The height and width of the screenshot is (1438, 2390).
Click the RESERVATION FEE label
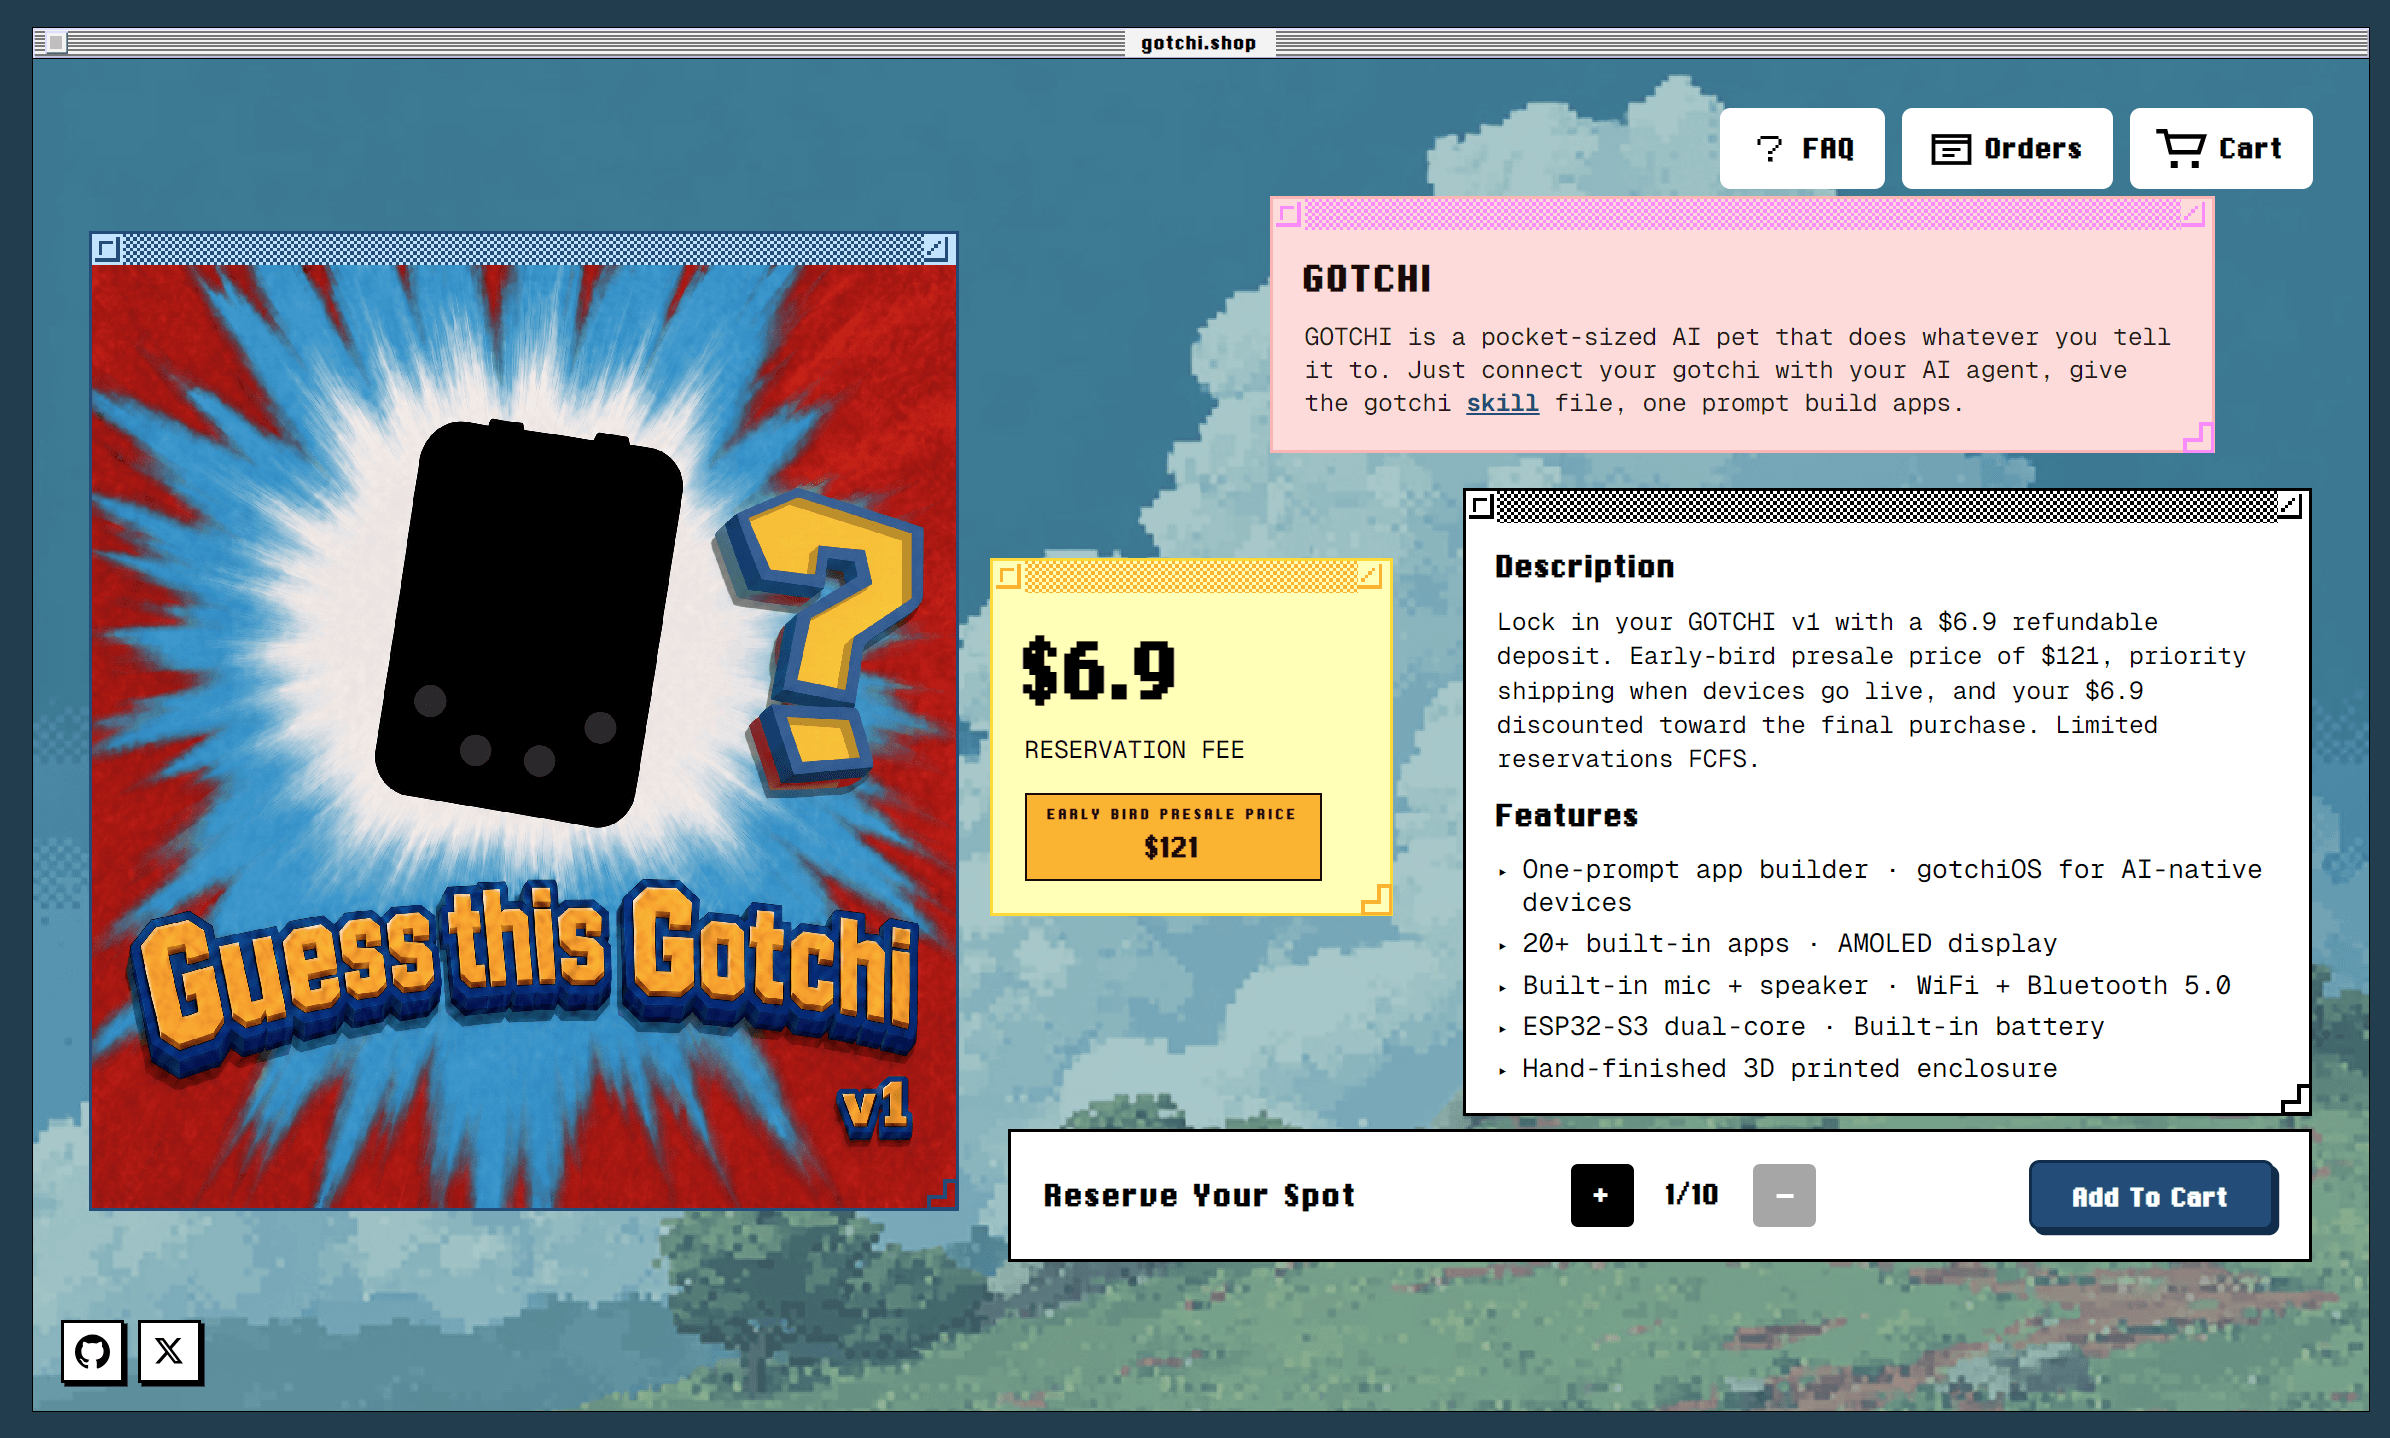1134,750
